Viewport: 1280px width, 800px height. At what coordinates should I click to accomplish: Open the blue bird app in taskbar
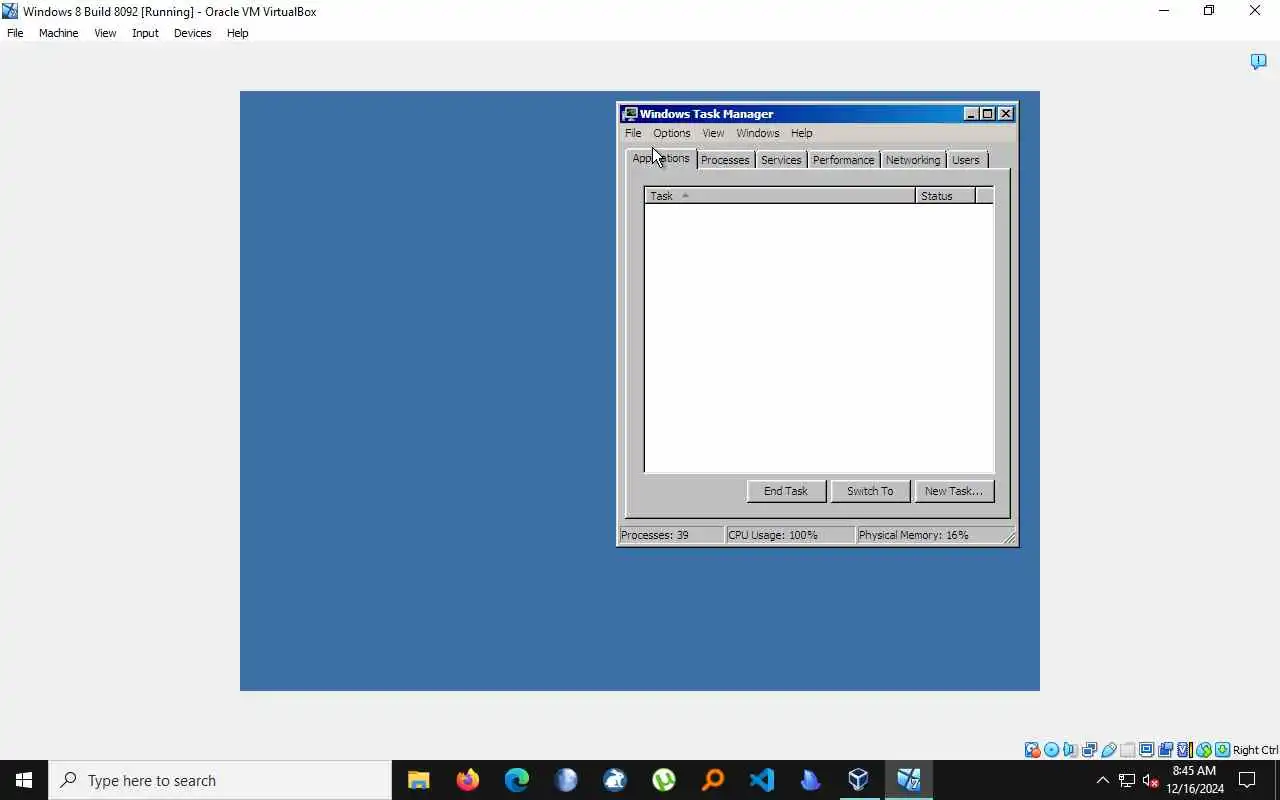(x=811, y=780)
